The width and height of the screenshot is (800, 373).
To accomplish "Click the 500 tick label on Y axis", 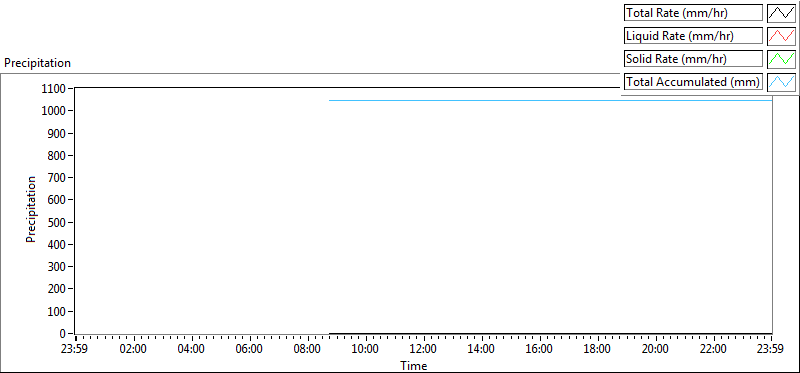I will tap(57, 222).
